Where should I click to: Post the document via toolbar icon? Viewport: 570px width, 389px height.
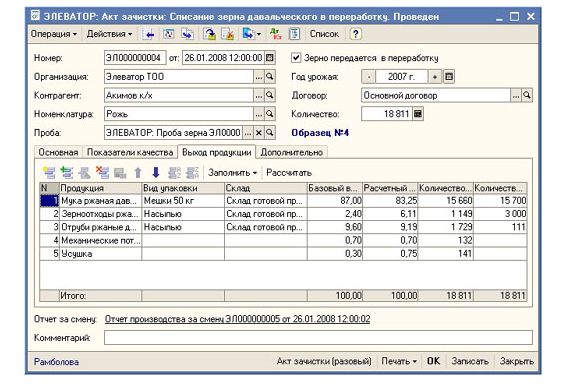pyautogui.click(x=209, y=34)
